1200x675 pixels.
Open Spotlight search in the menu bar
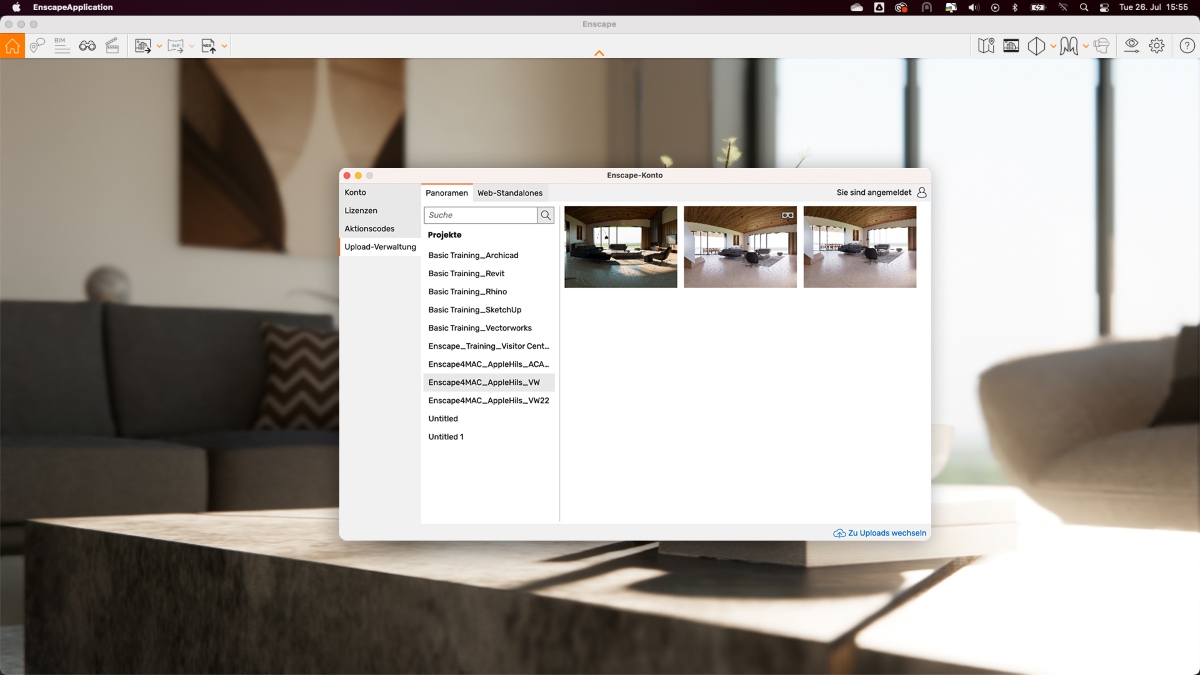coord(1084,7)
